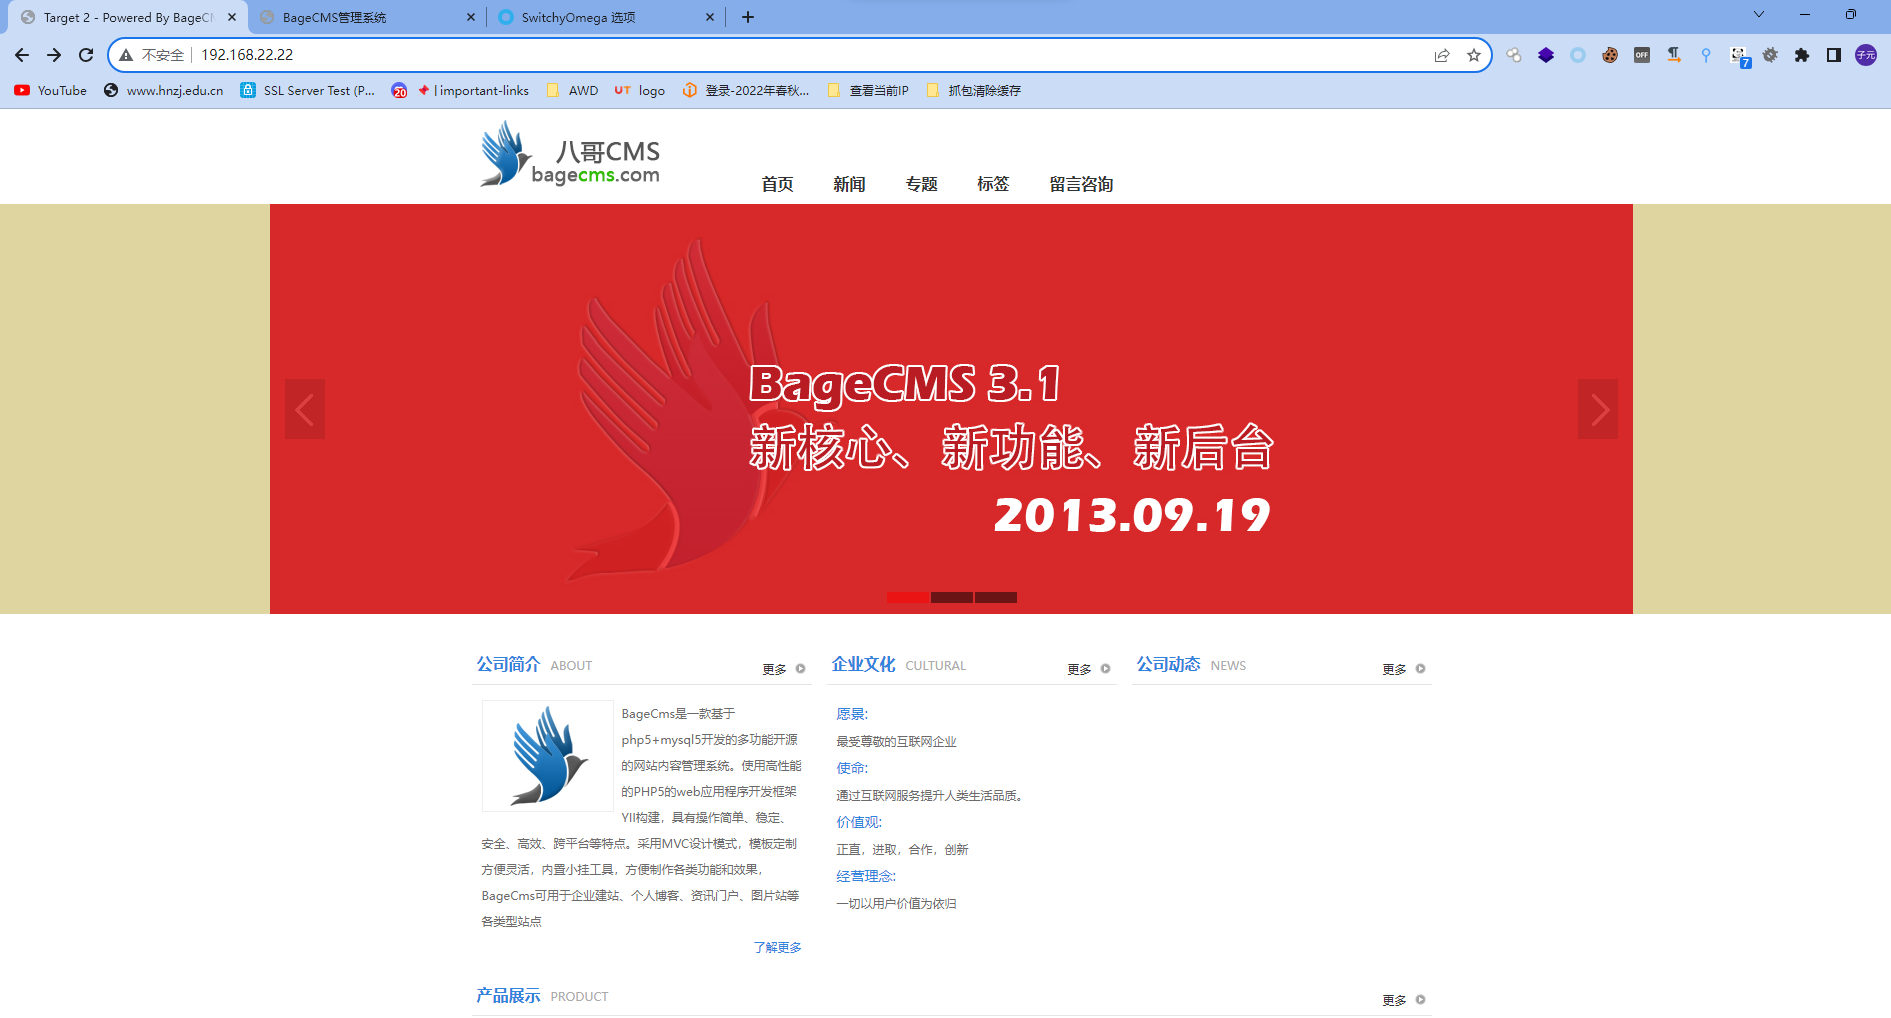The width and height of the screenshot is (1891, 1018).
Task: Select the third banner slide indicator
Action: [996, 597]
